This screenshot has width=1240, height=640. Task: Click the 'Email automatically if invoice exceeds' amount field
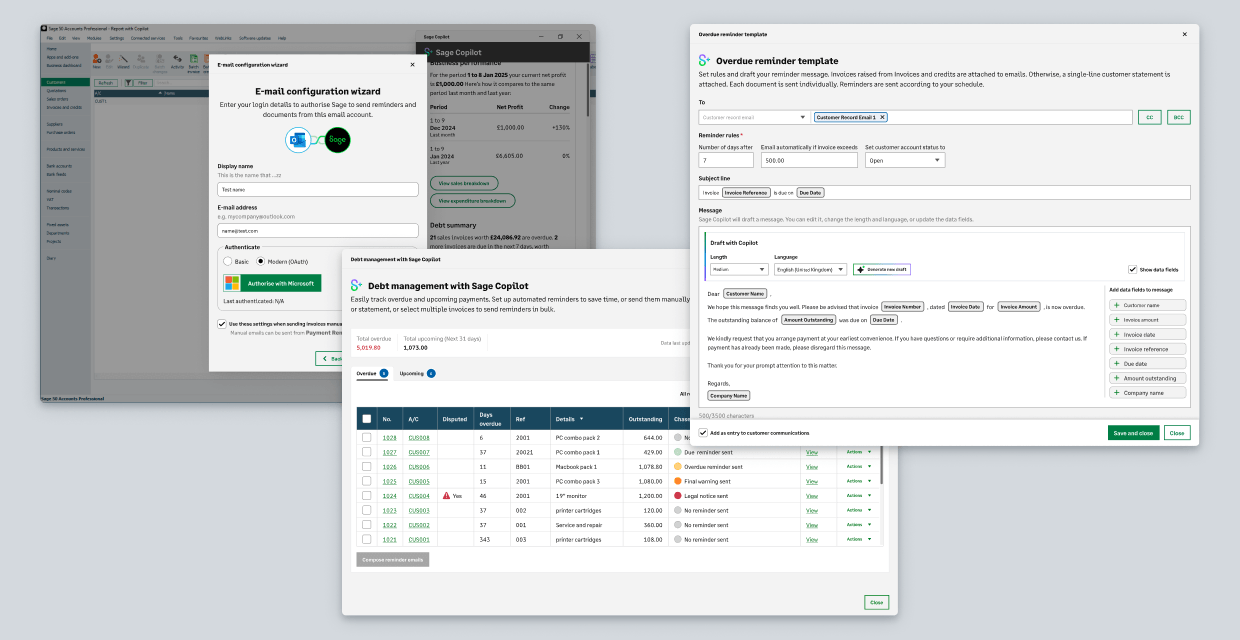809,160
